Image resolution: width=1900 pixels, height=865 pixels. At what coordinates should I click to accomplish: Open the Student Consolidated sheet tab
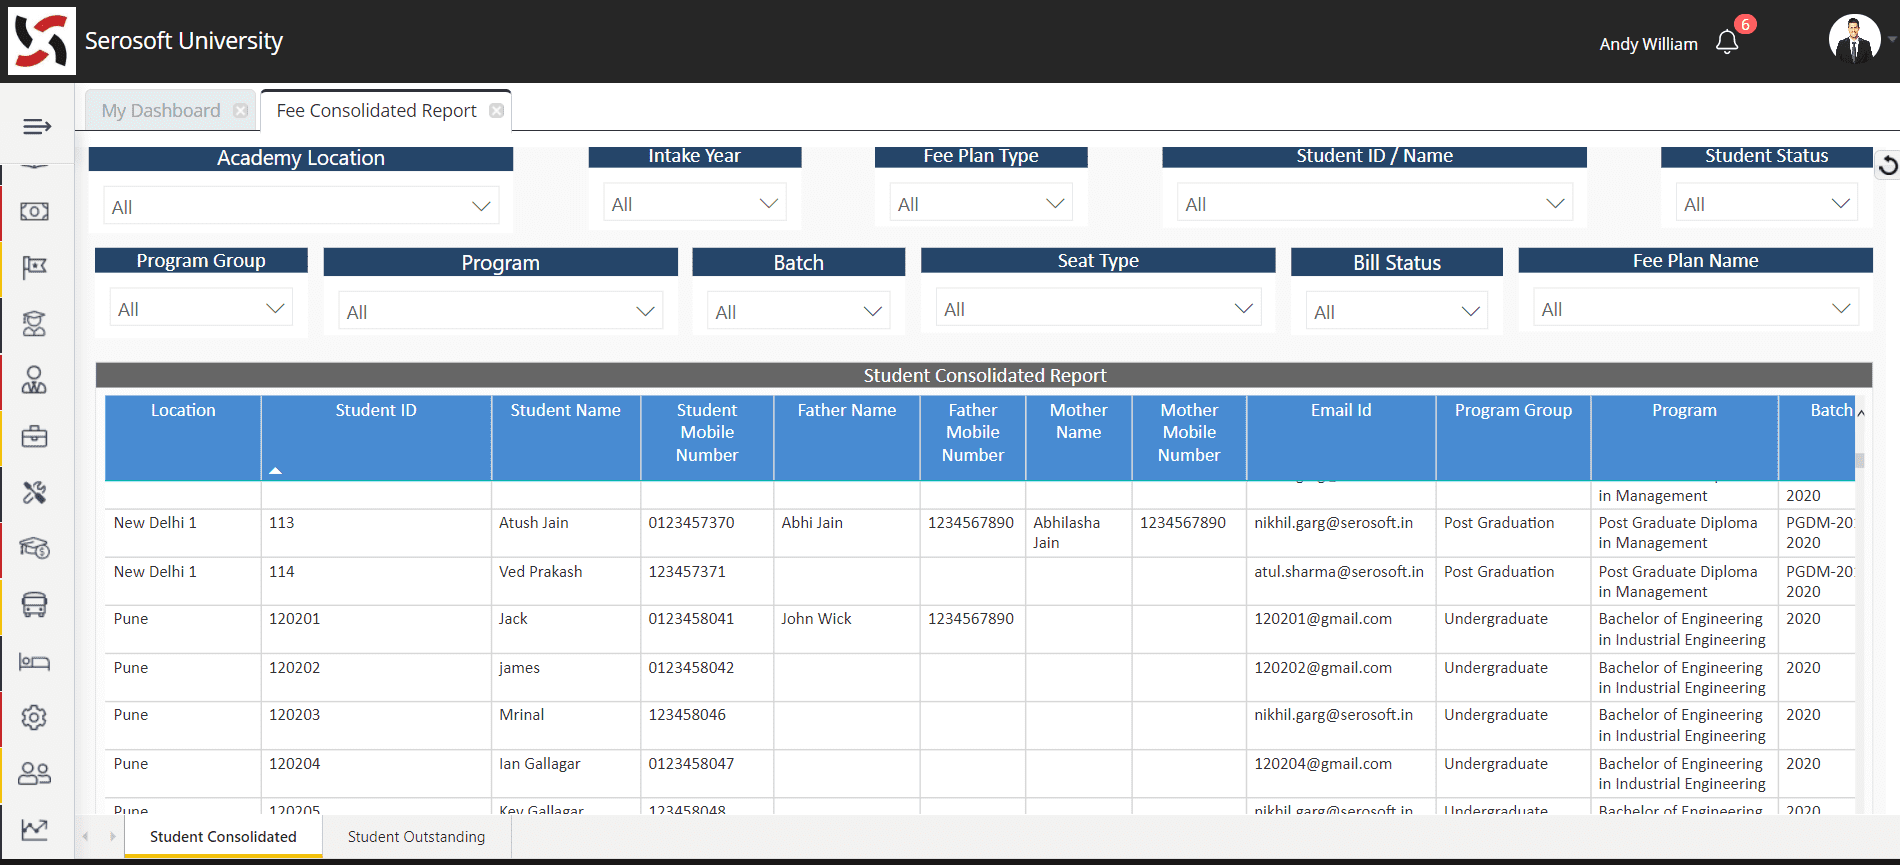point(223,836)
